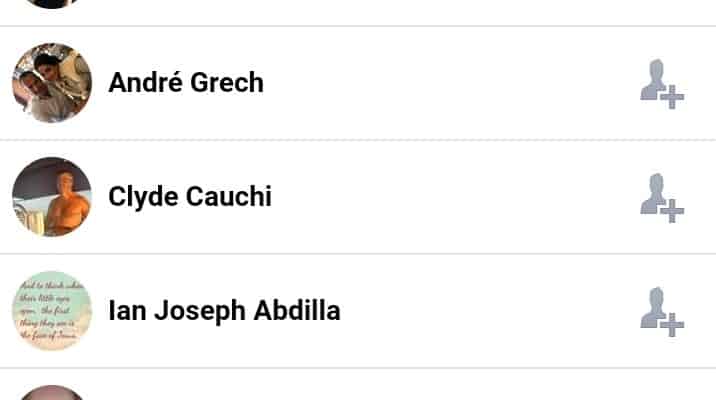This screenshot has width=716, height=400.
Task: Open André Grech's profile picture
Action: [52, 83]
